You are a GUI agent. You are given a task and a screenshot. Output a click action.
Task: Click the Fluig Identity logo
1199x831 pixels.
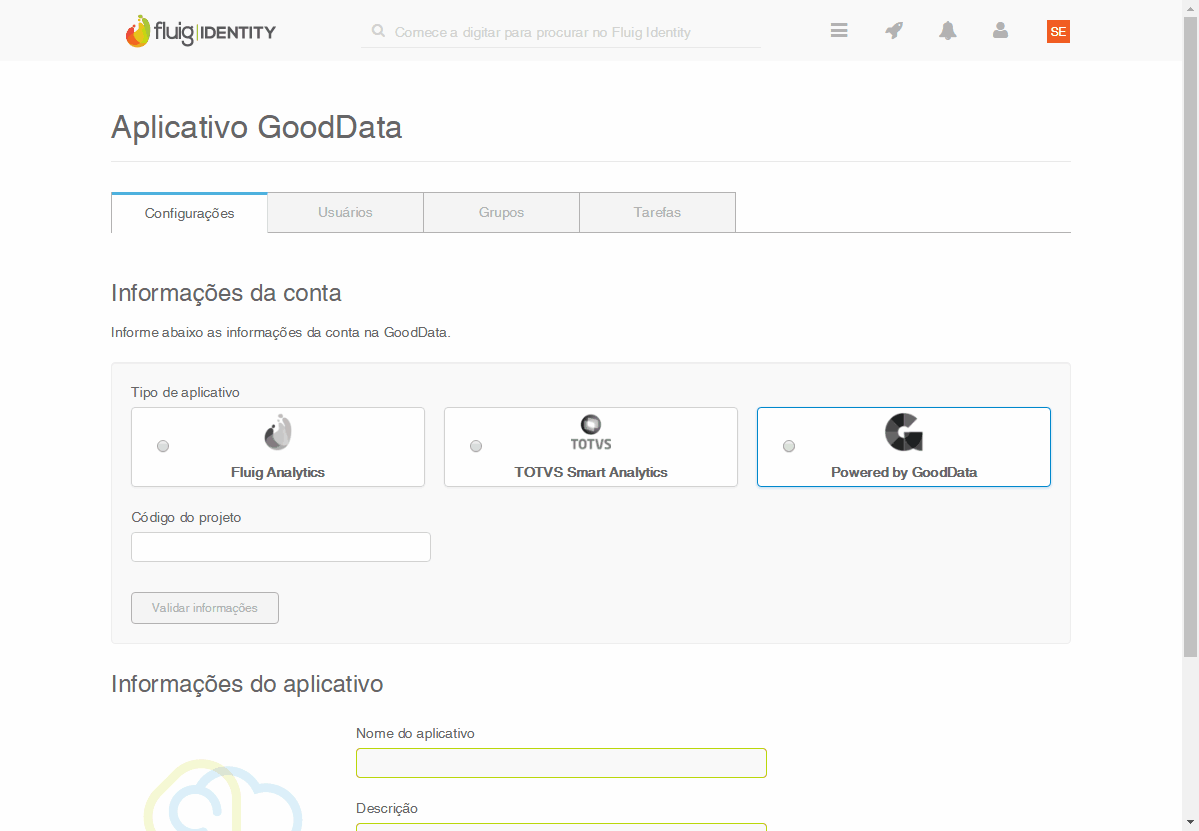point(201,32)
